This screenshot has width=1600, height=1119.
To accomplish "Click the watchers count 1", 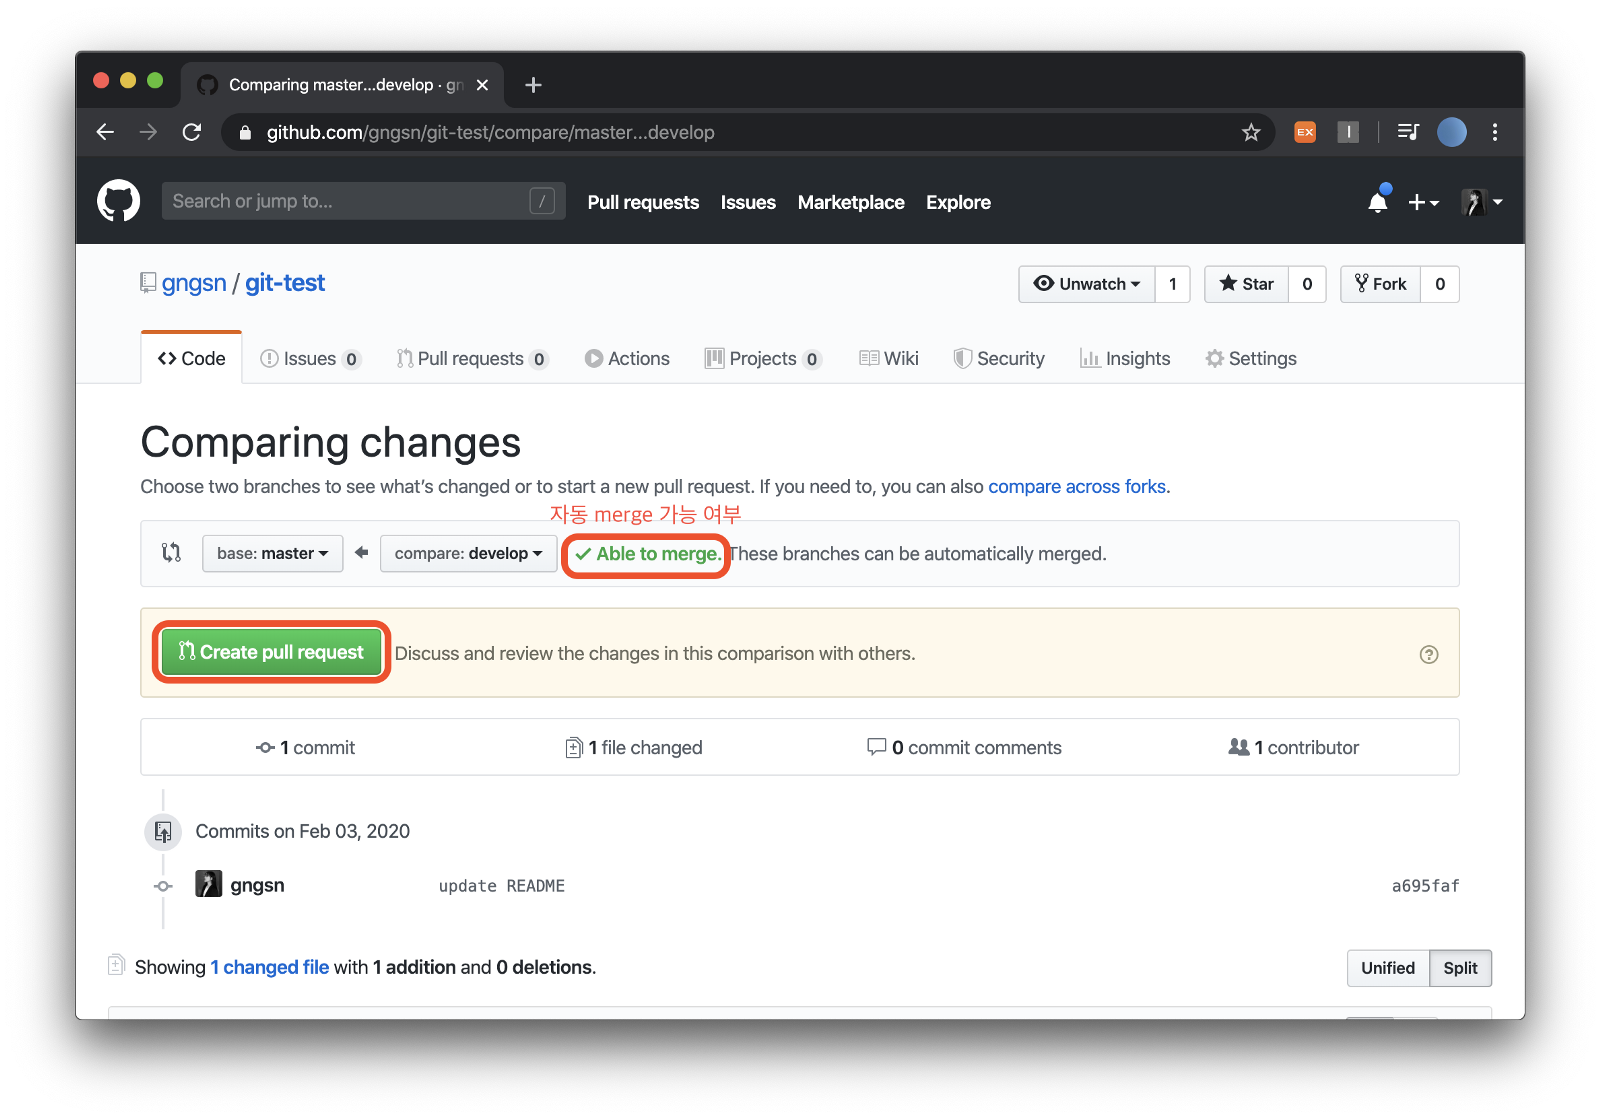I will (1173, 284).
